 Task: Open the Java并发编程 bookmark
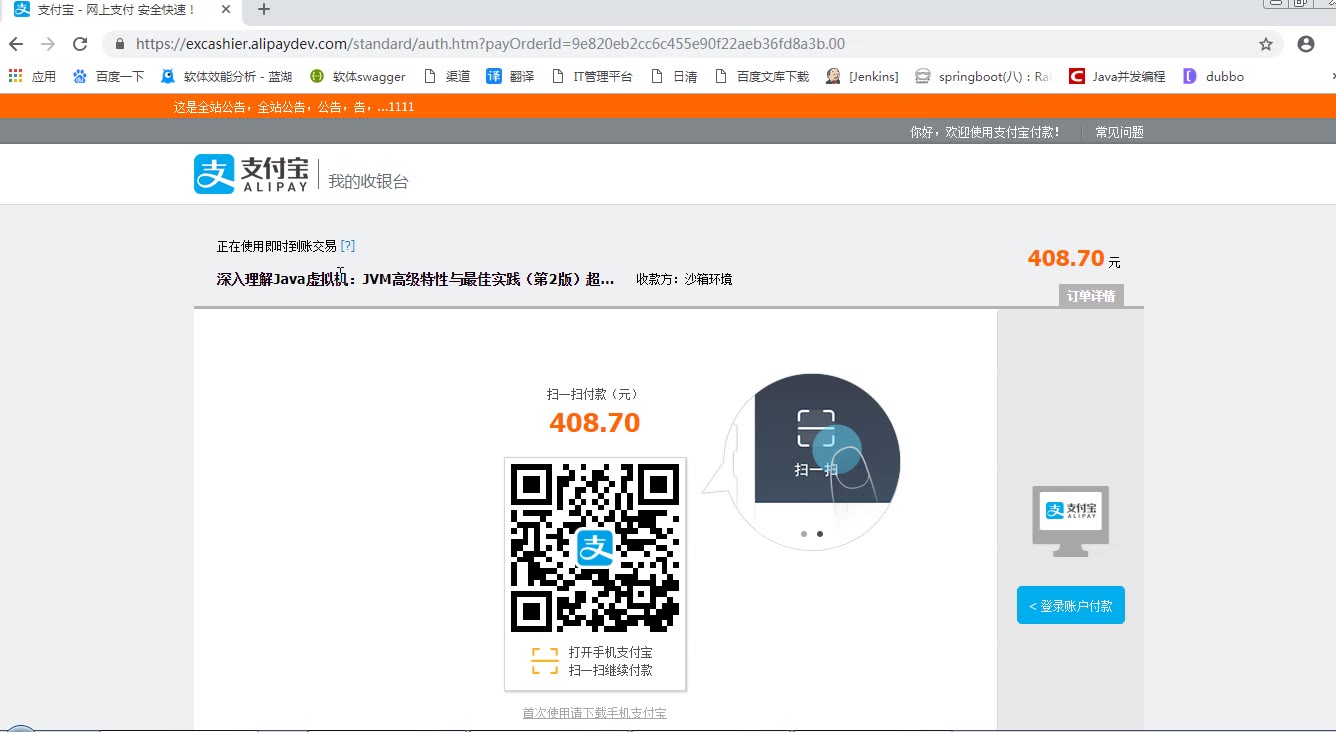[x=1117, y=76]
